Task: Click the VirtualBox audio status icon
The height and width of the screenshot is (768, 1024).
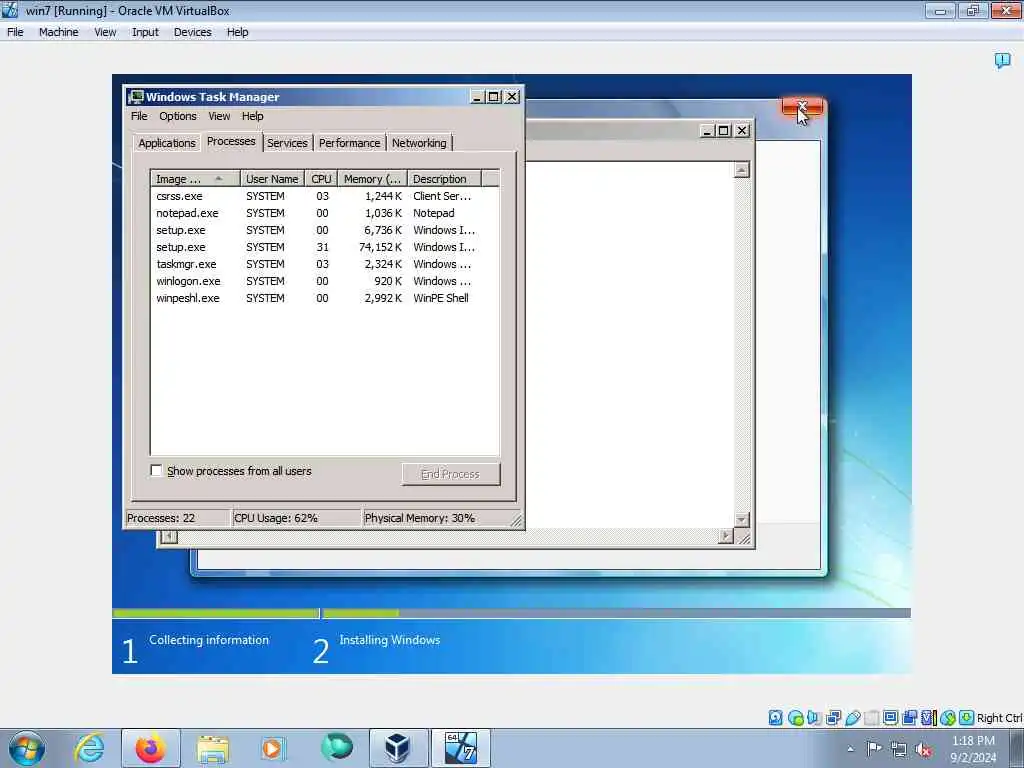Action: [814, 718]
